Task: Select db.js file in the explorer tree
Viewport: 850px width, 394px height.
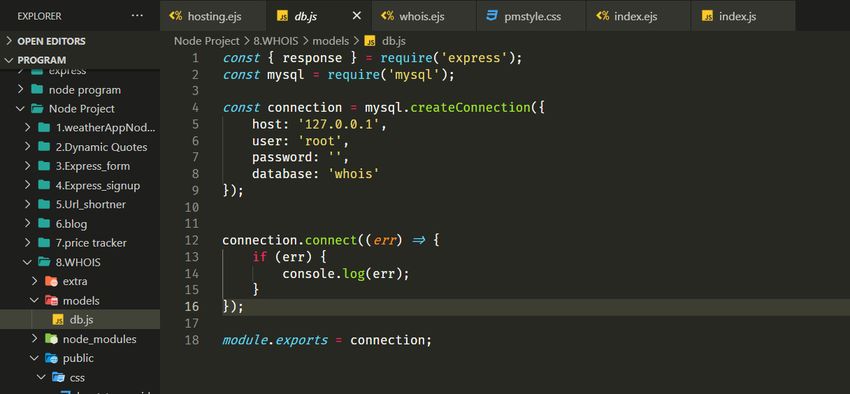Action: pyautogui.click(x=80, y=320)
